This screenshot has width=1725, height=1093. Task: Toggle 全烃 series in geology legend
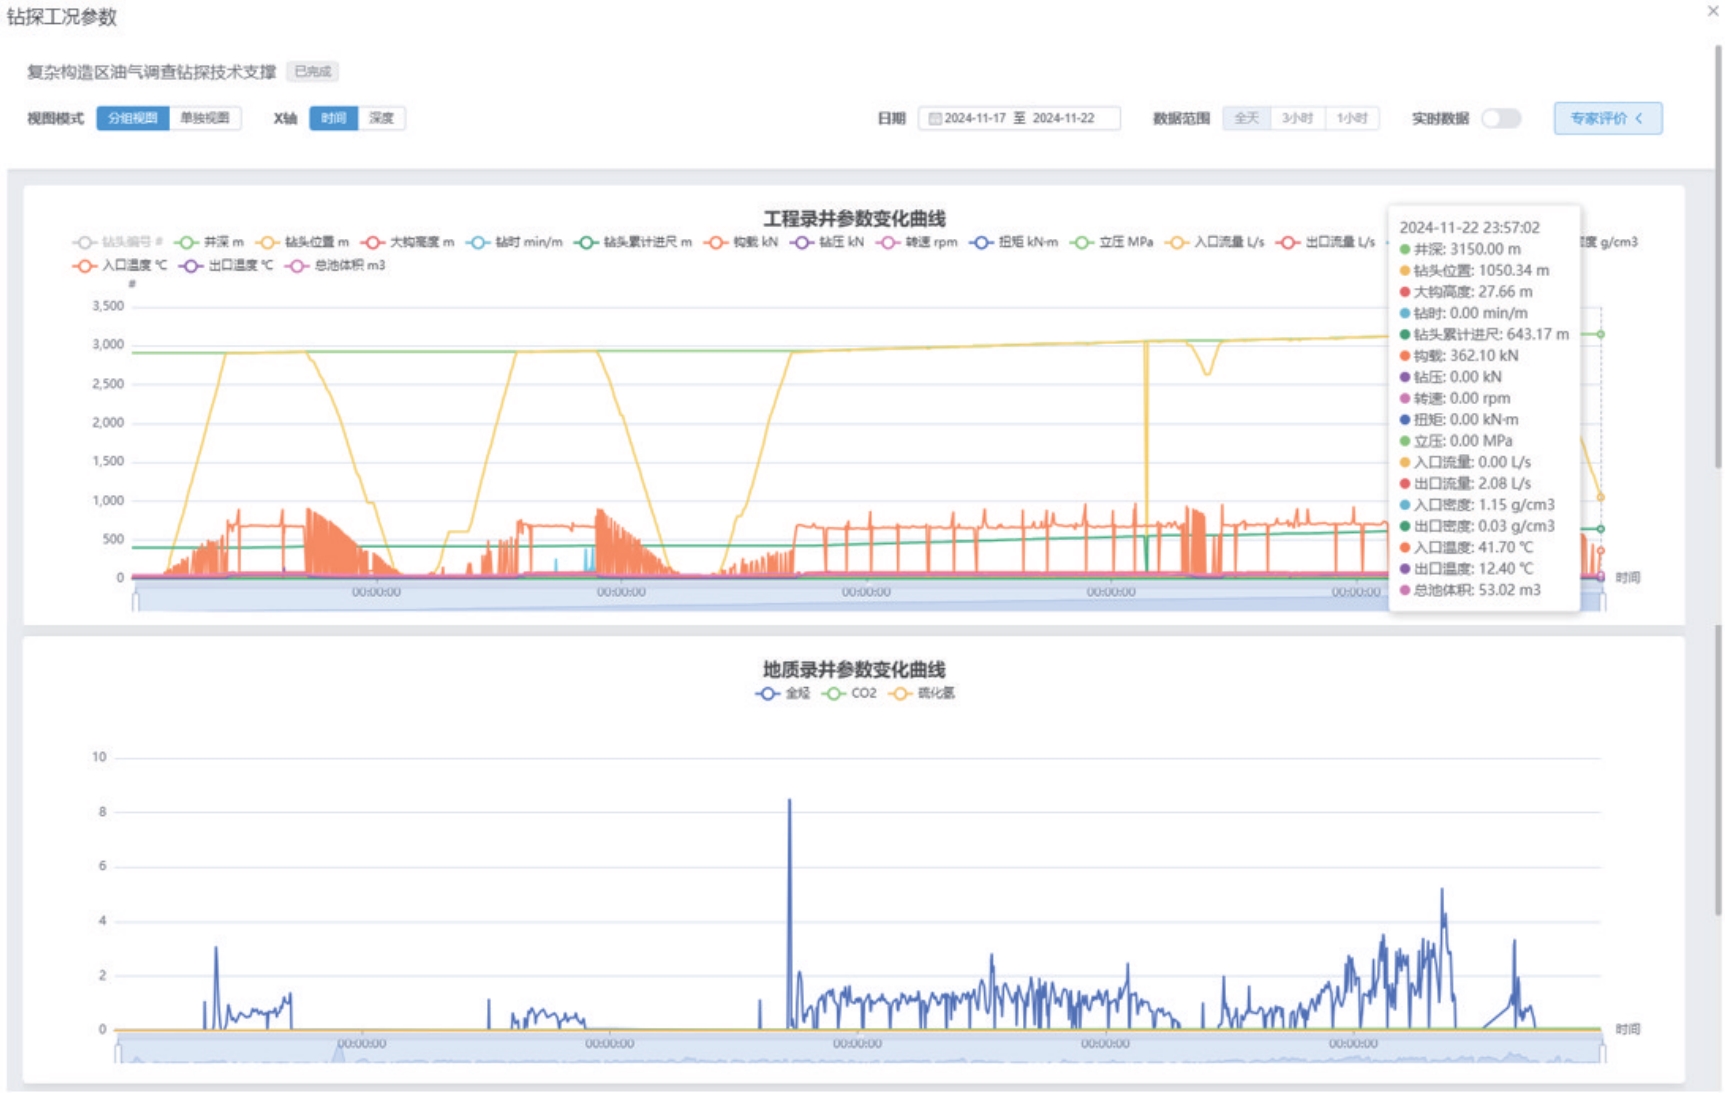[x=783, y=693]
